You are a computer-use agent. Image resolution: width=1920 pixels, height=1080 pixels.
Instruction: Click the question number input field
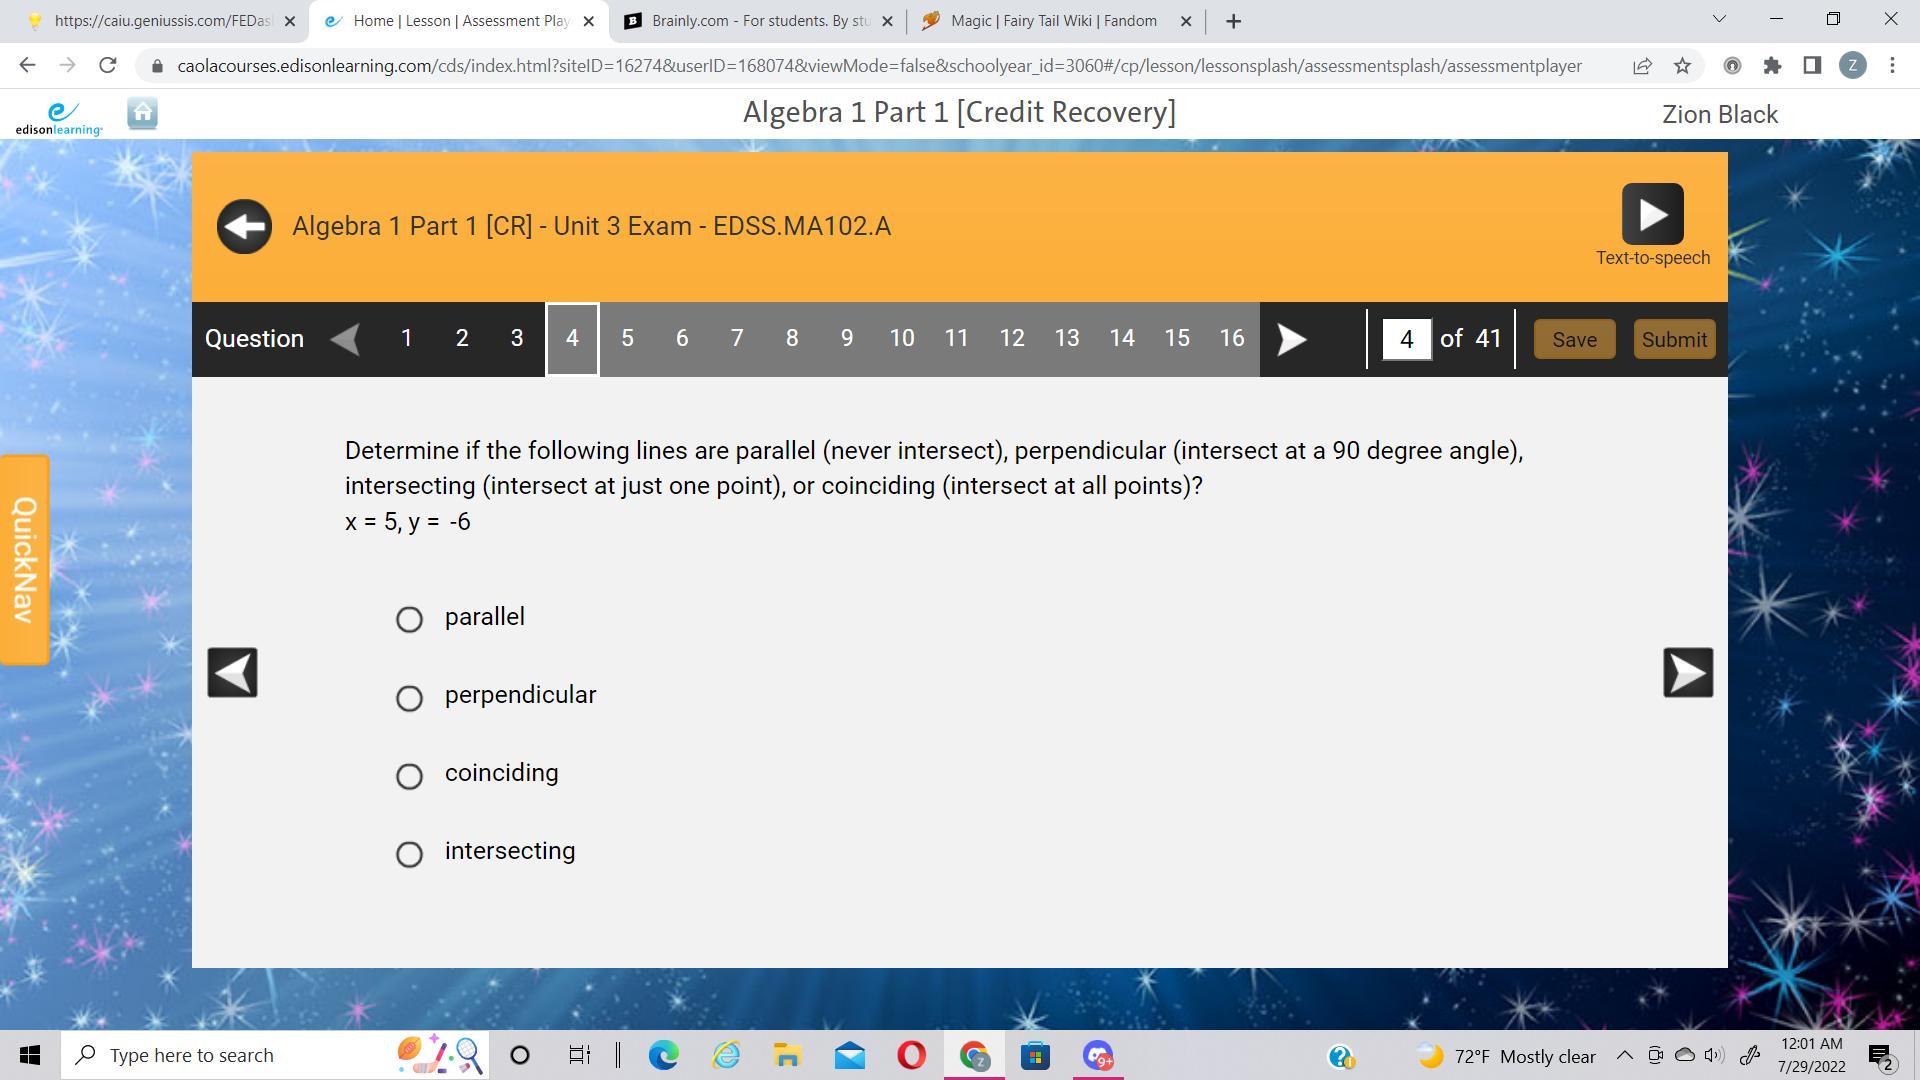coord(1406,340)
